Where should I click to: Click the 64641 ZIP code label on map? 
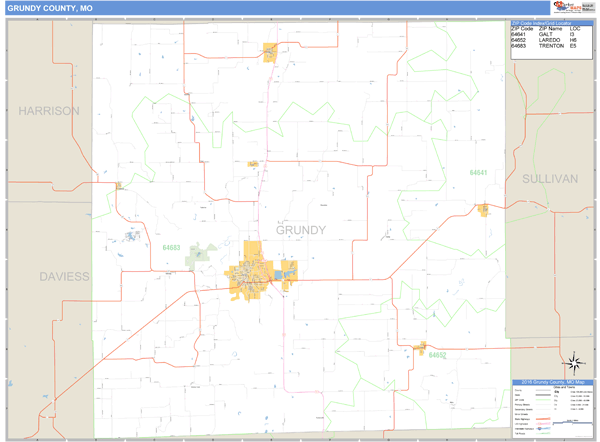tap(479, 173)
